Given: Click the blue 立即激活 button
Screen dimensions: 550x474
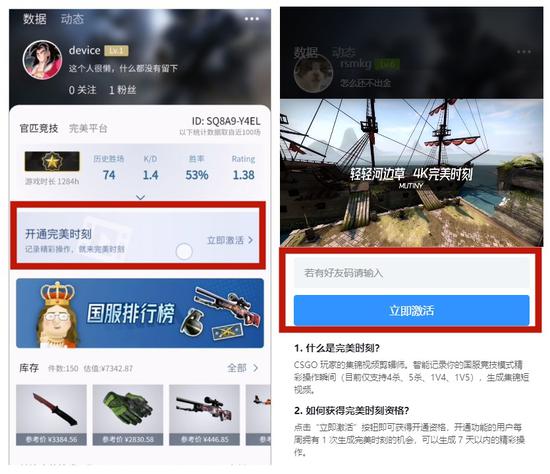Looking at the screenshot, I should click(x=411, y=310).
